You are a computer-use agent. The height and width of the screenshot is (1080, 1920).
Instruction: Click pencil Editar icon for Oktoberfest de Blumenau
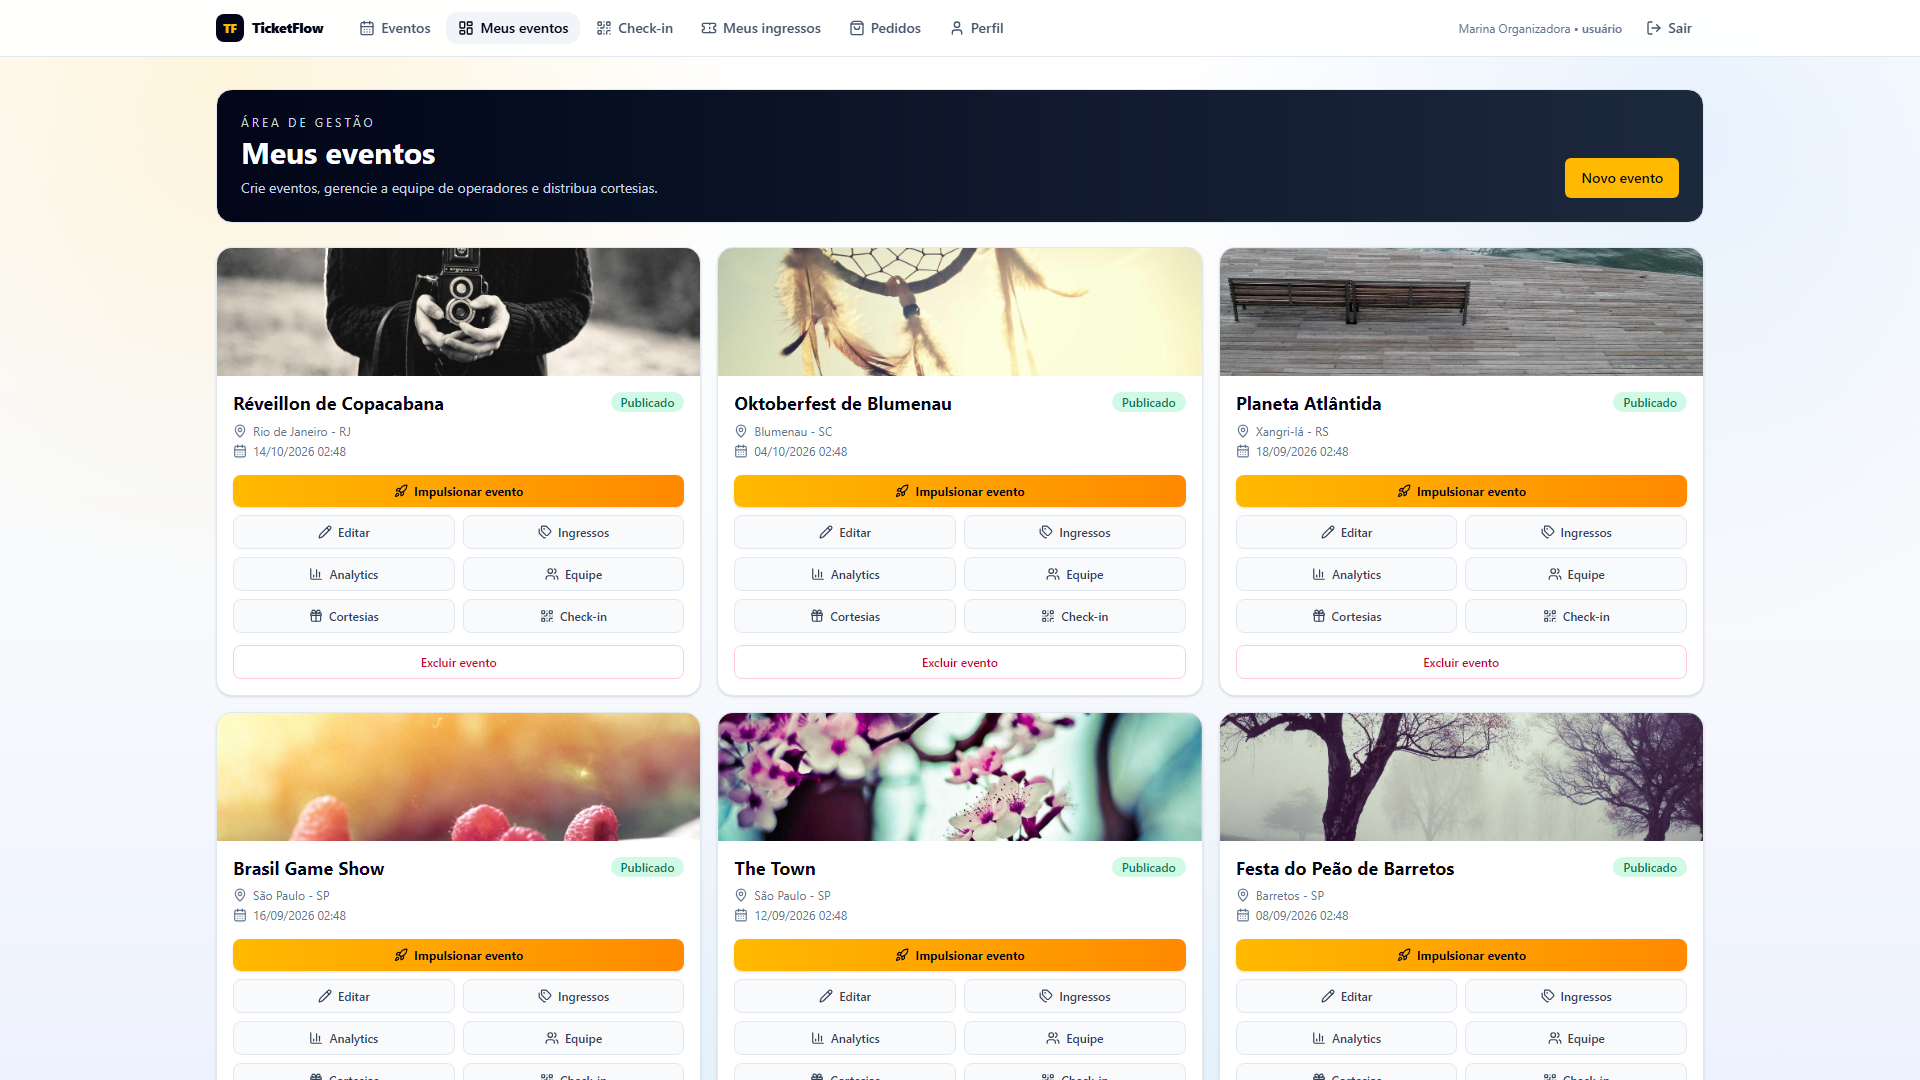[x=826, y=532]
